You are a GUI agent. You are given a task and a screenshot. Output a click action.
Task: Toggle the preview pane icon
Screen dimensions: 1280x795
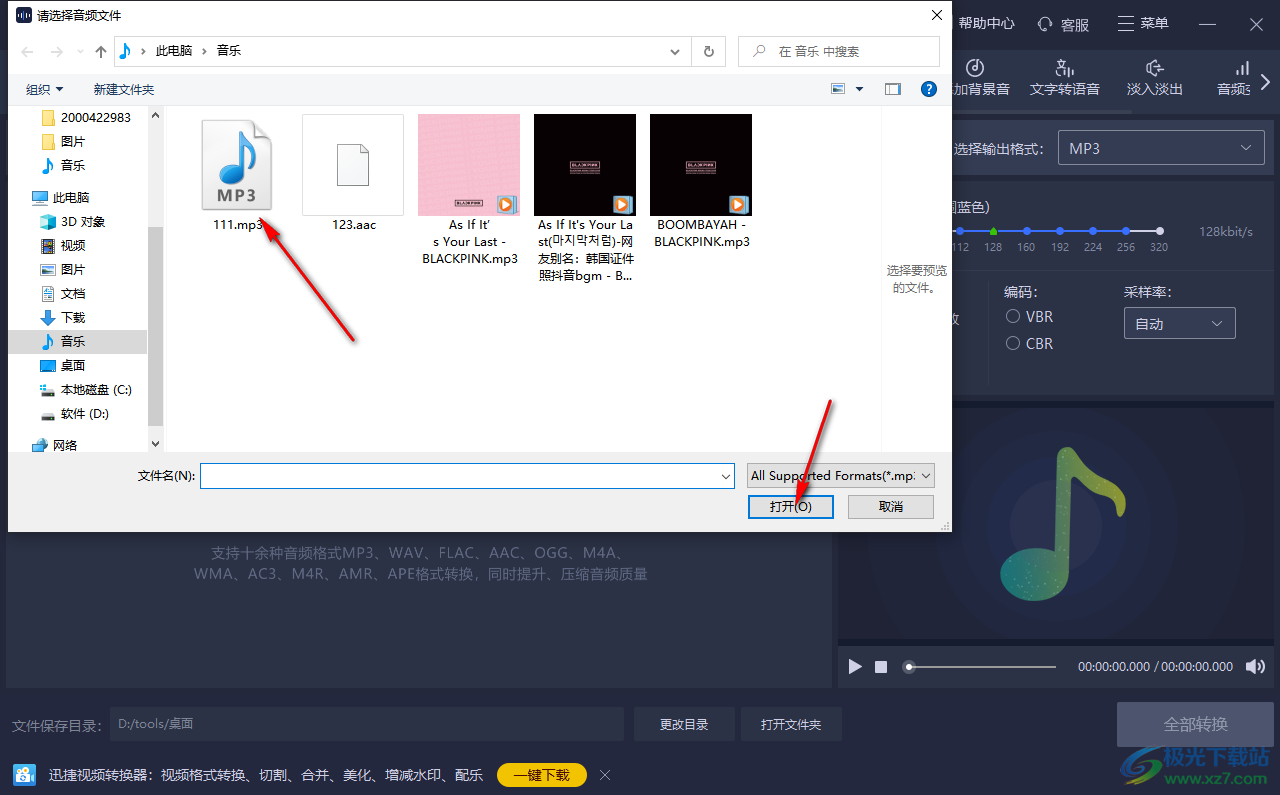pos(893,89)
